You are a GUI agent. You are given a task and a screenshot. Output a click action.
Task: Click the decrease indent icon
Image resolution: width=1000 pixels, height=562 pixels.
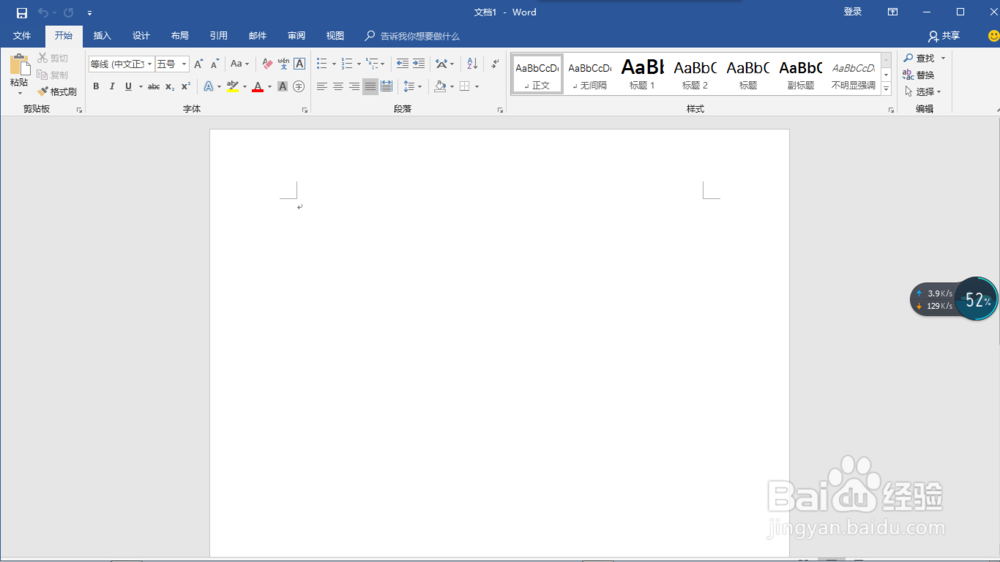click(x=402, y=63)
